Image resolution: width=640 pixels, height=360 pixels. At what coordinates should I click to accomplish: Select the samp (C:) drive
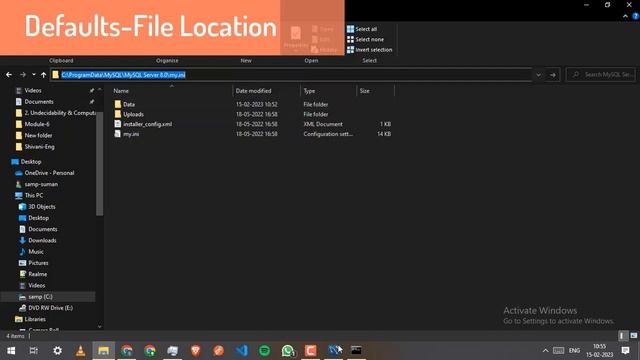[x=40, y=297]
